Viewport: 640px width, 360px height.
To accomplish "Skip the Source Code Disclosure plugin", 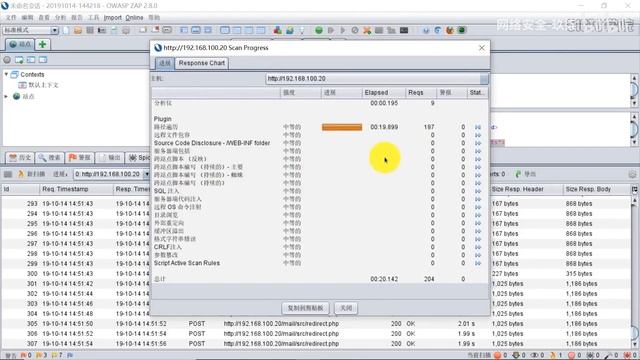I will (x=478, y=143).
